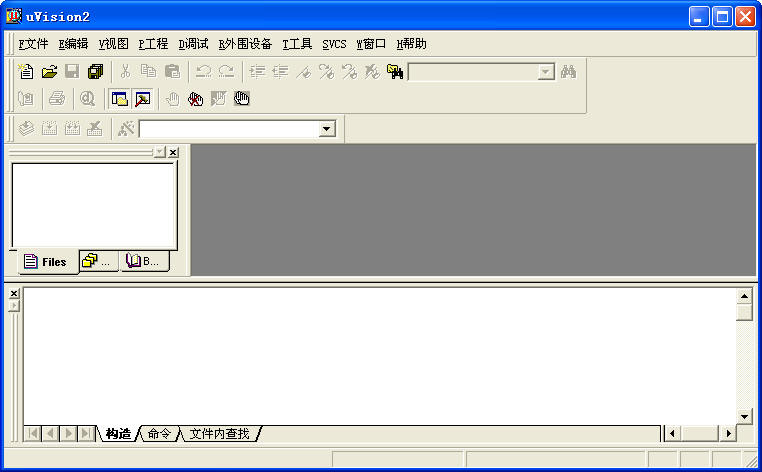Click the Open File folder icon
Image resolution: width=762 pixels, height=472 pixels.
(49, 72)
